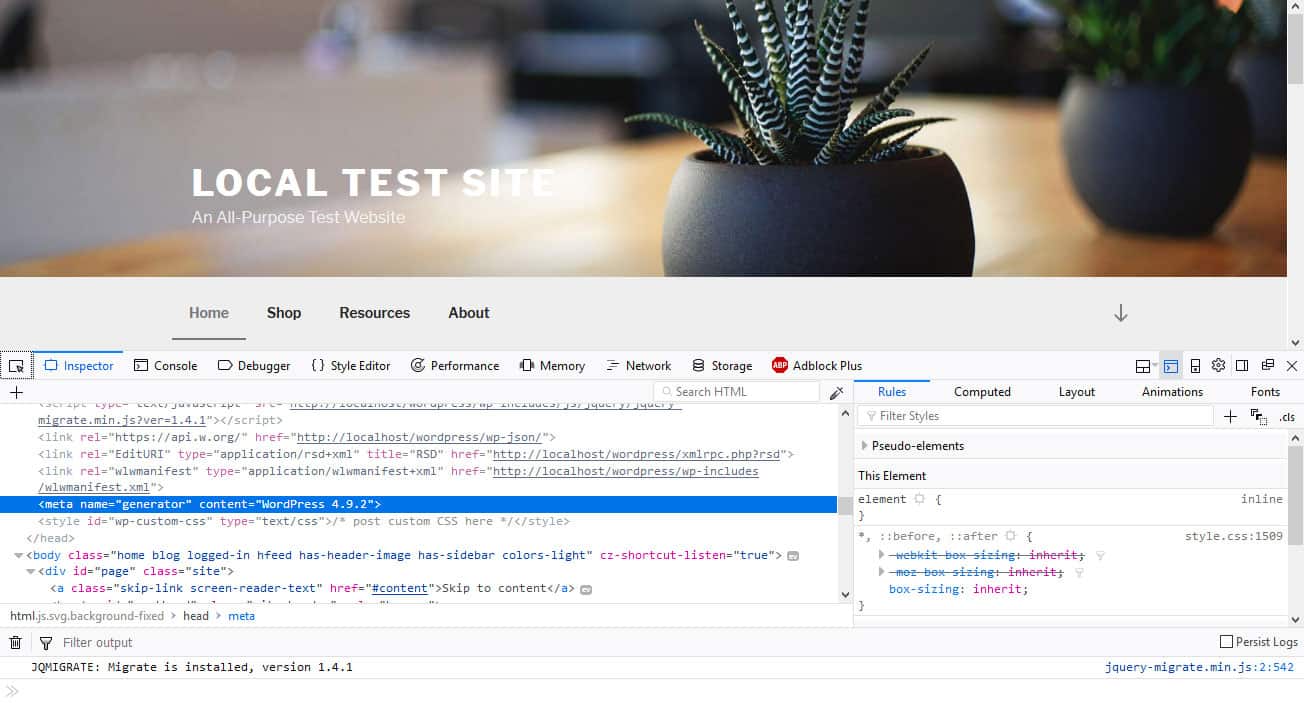The width and height of the screenshot is (1304, 703).
Task: Open the Shop navigation link
Action: click(x=284, y=313)
